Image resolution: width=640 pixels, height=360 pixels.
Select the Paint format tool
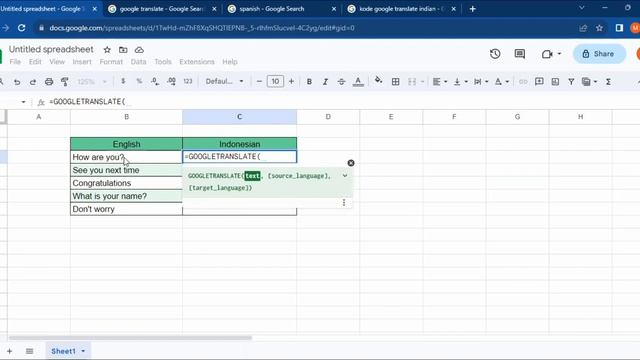(x=64, y=82)
